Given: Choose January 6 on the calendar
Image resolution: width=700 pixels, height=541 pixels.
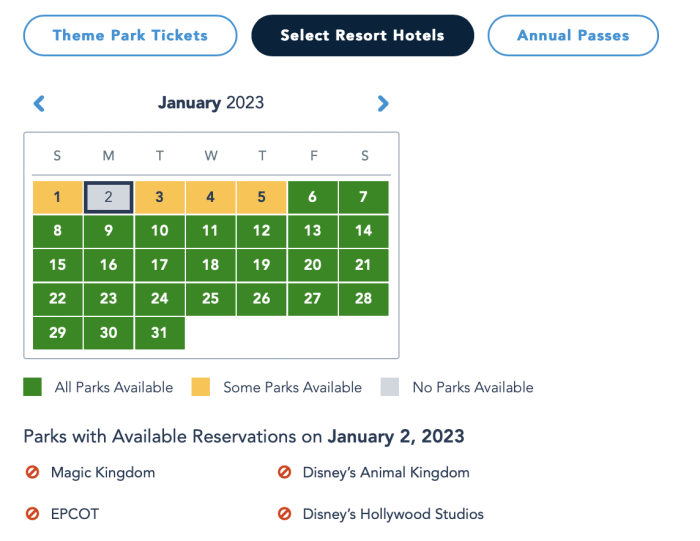Looking at the screenshot, I should pyautogui.click(x=312, y=197).
